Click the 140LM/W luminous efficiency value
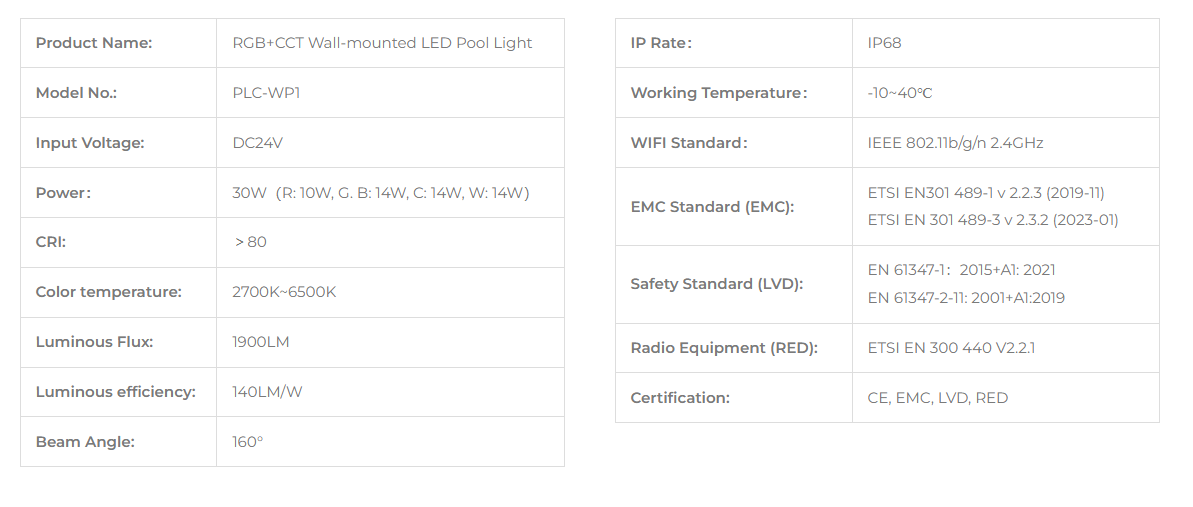The height and width of the screenshot is (507, 1193). click(267, 392)
